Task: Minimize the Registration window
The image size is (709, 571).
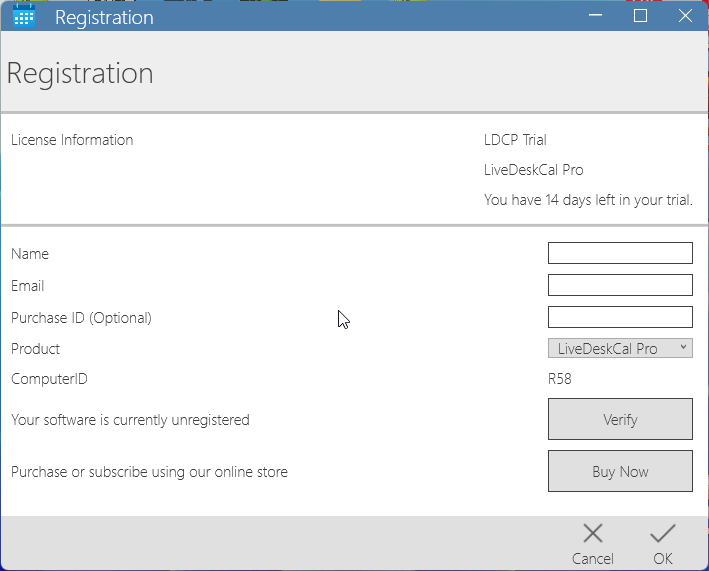Action: click(595, 16)
